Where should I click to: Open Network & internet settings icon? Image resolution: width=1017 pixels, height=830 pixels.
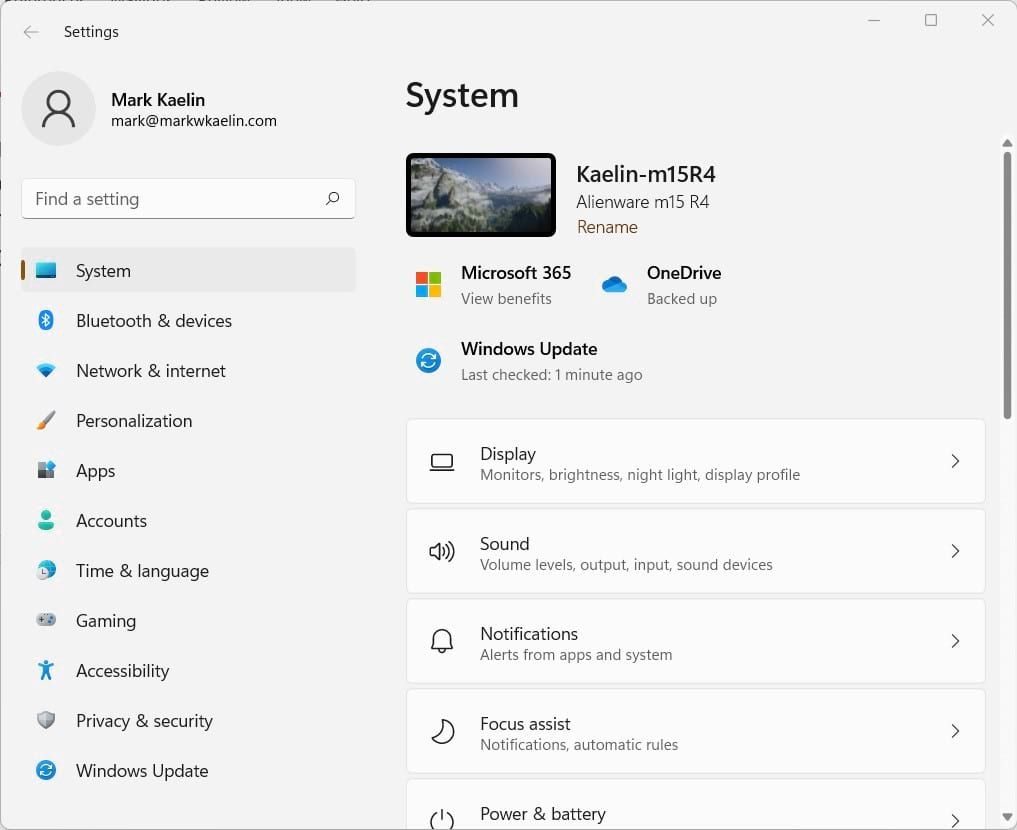[47, 371]
